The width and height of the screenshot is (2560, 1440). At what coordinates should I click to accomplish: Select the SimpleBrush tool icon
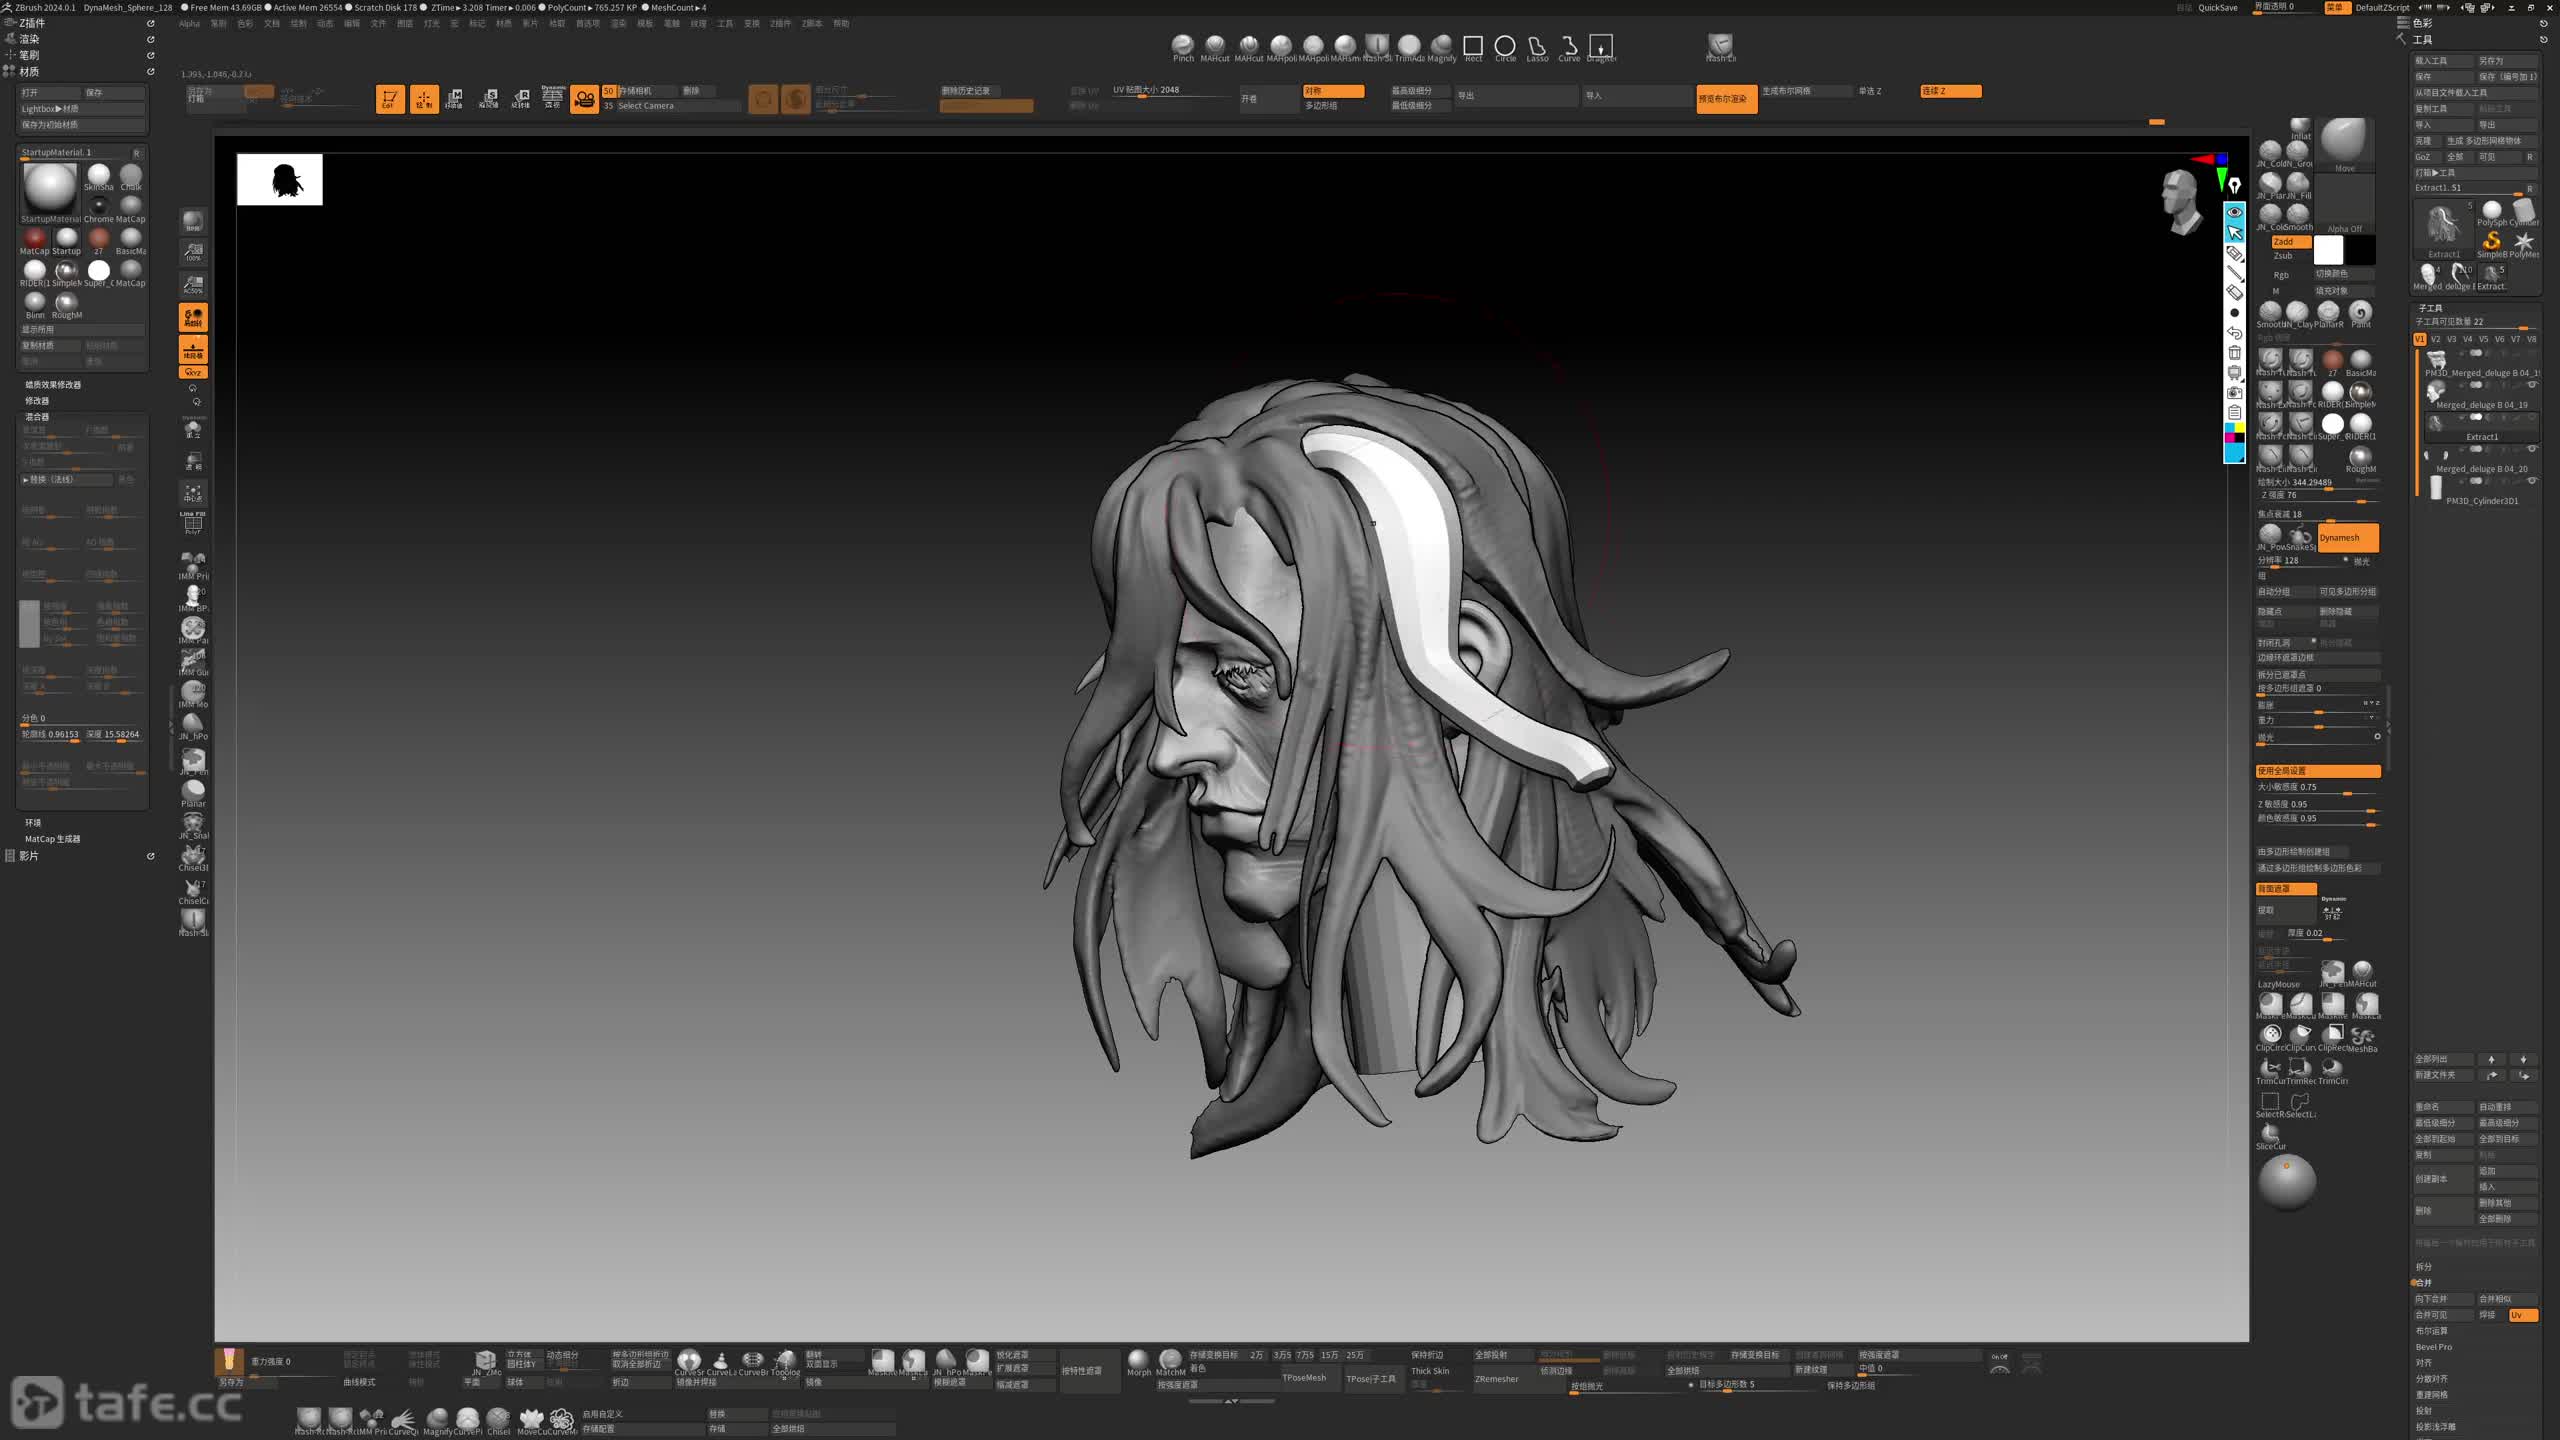point(2492,241)
